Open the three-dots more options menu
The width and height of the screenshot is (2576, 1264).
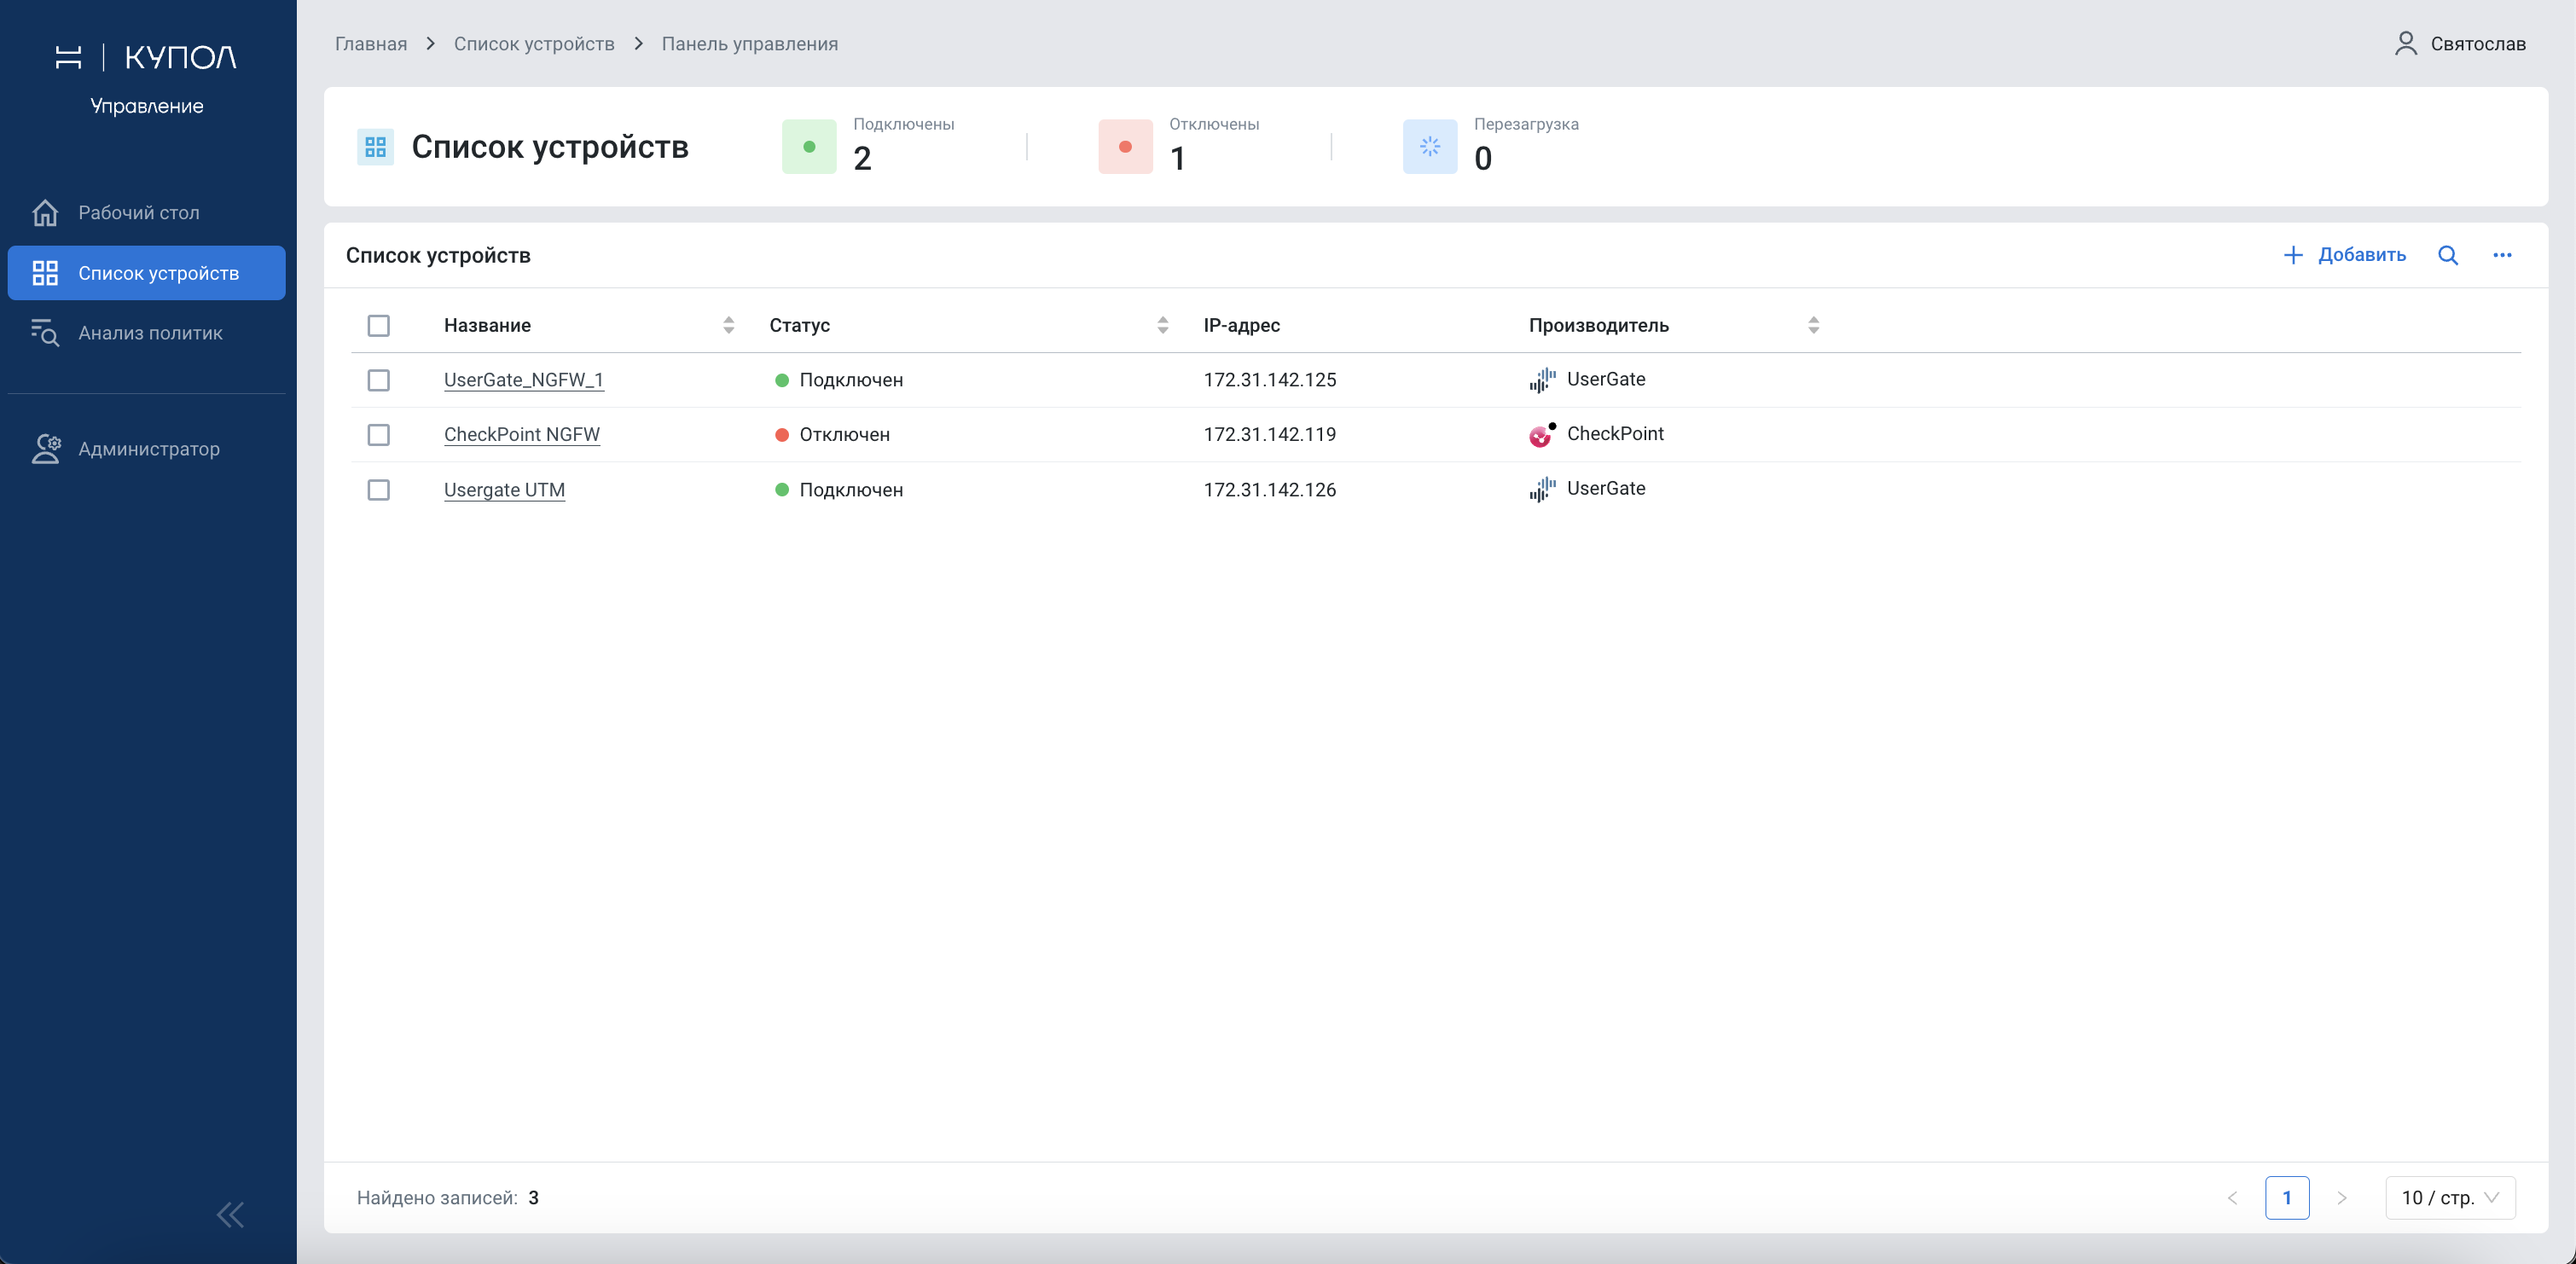[2502, 255]
